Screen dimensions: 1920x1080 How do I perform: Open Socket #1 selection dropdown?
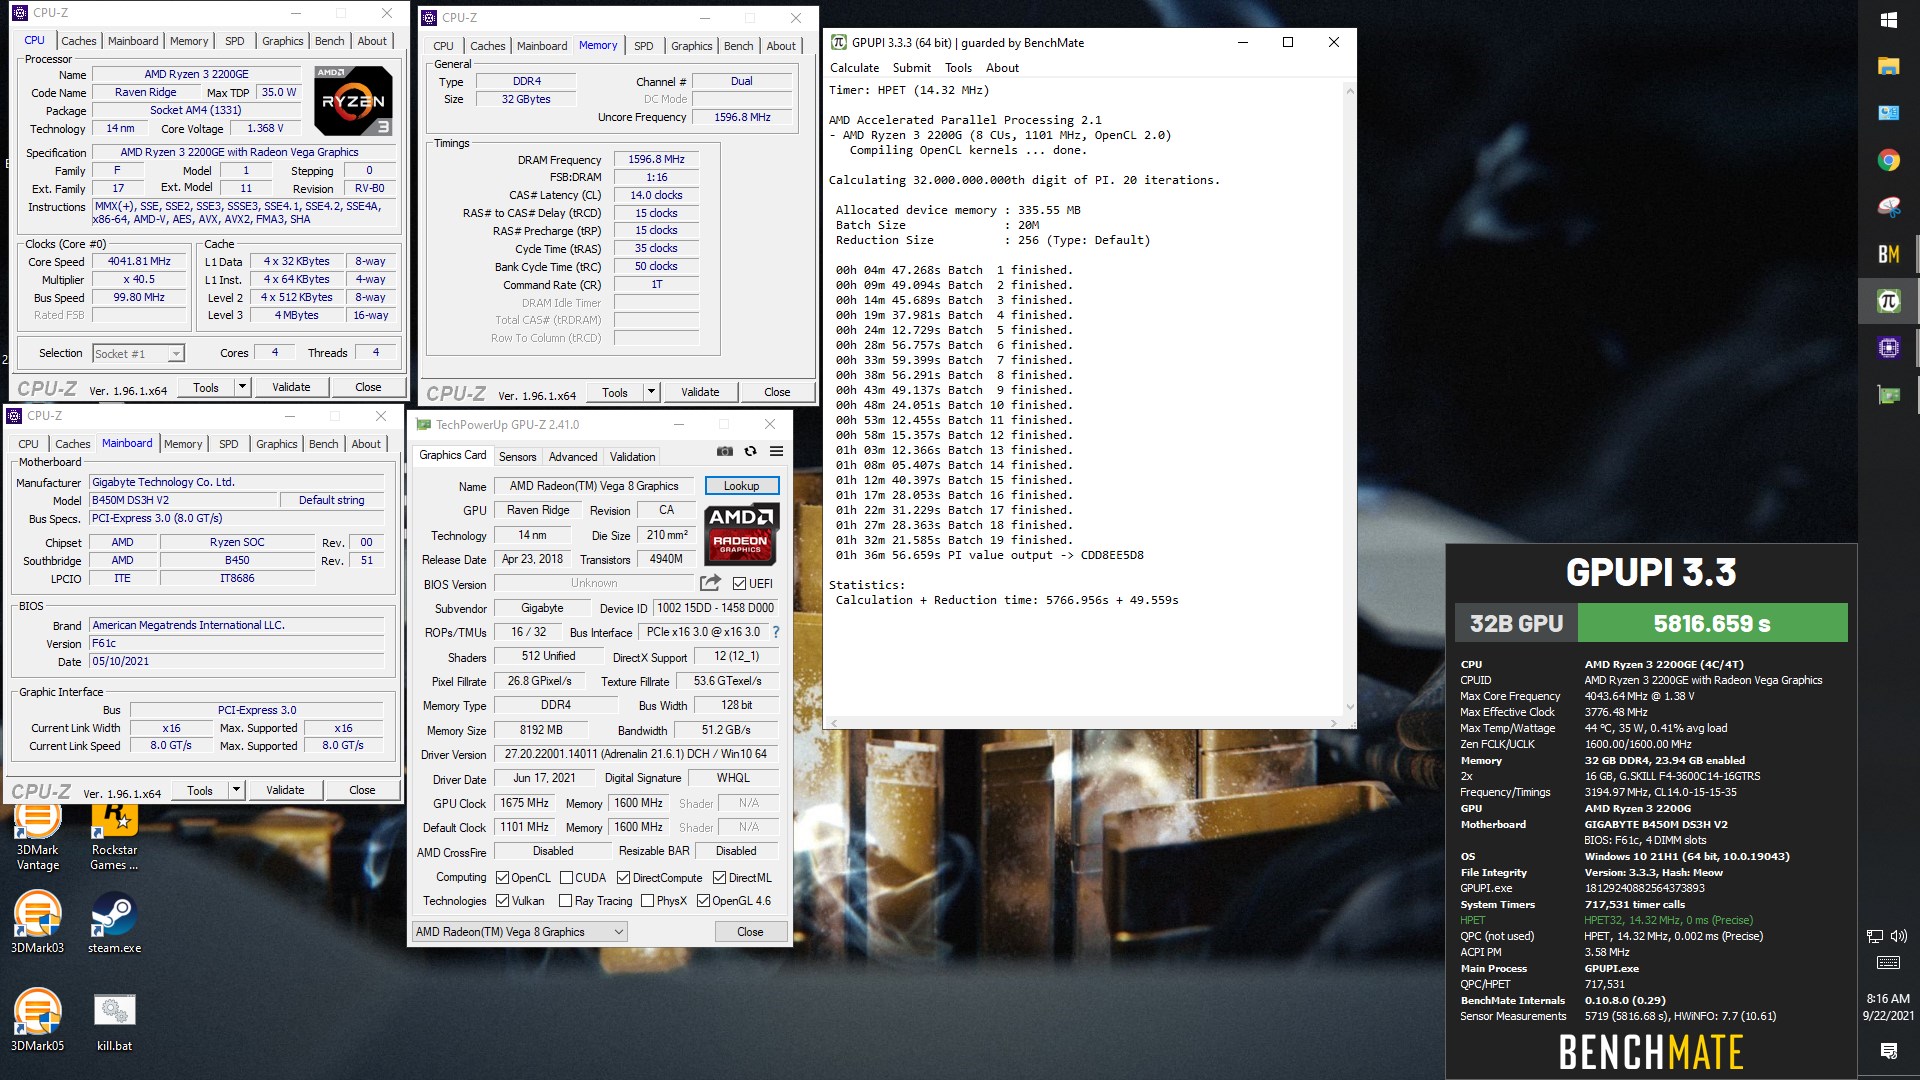[139, 353]
